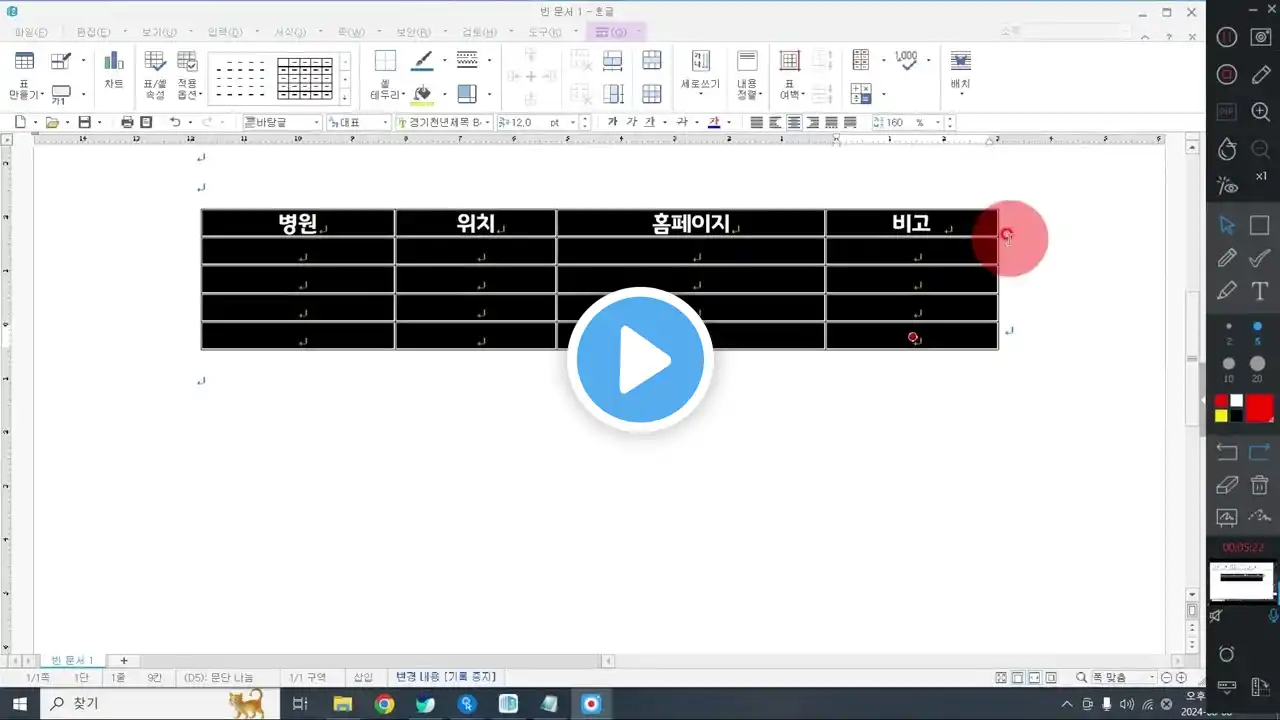Open the 바탕글 paragraph style dropdown
This screenshot has width=1280, height=720.
[281, 122]
